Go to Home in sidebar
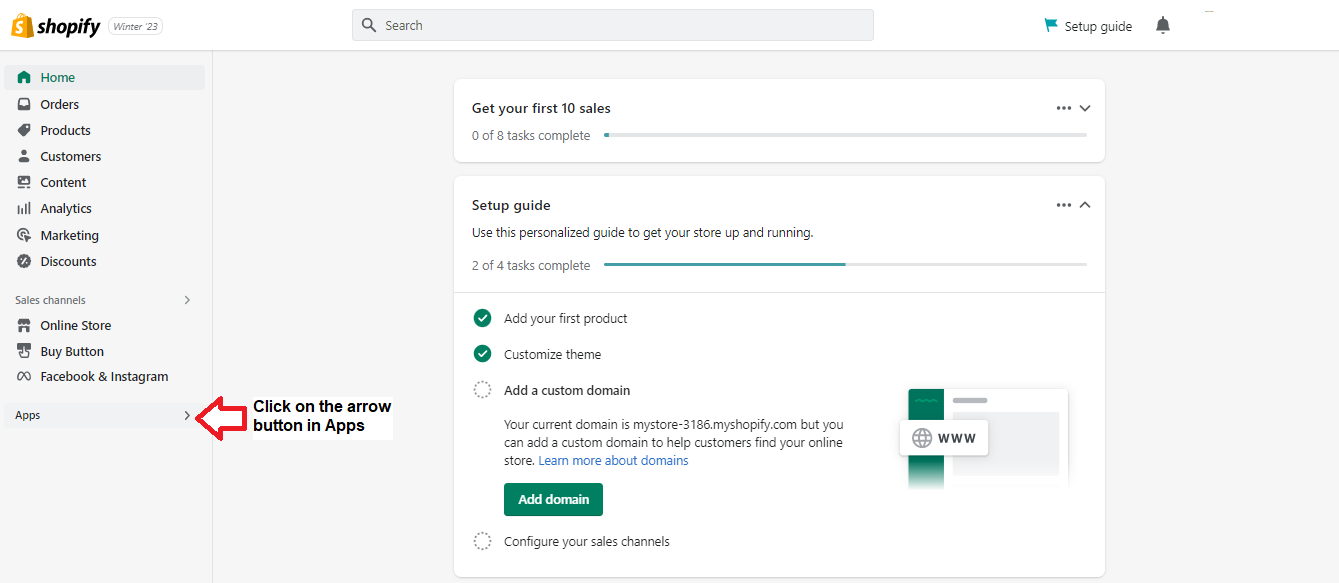This screenshot has width=1339, height=583. pos(104,77)
